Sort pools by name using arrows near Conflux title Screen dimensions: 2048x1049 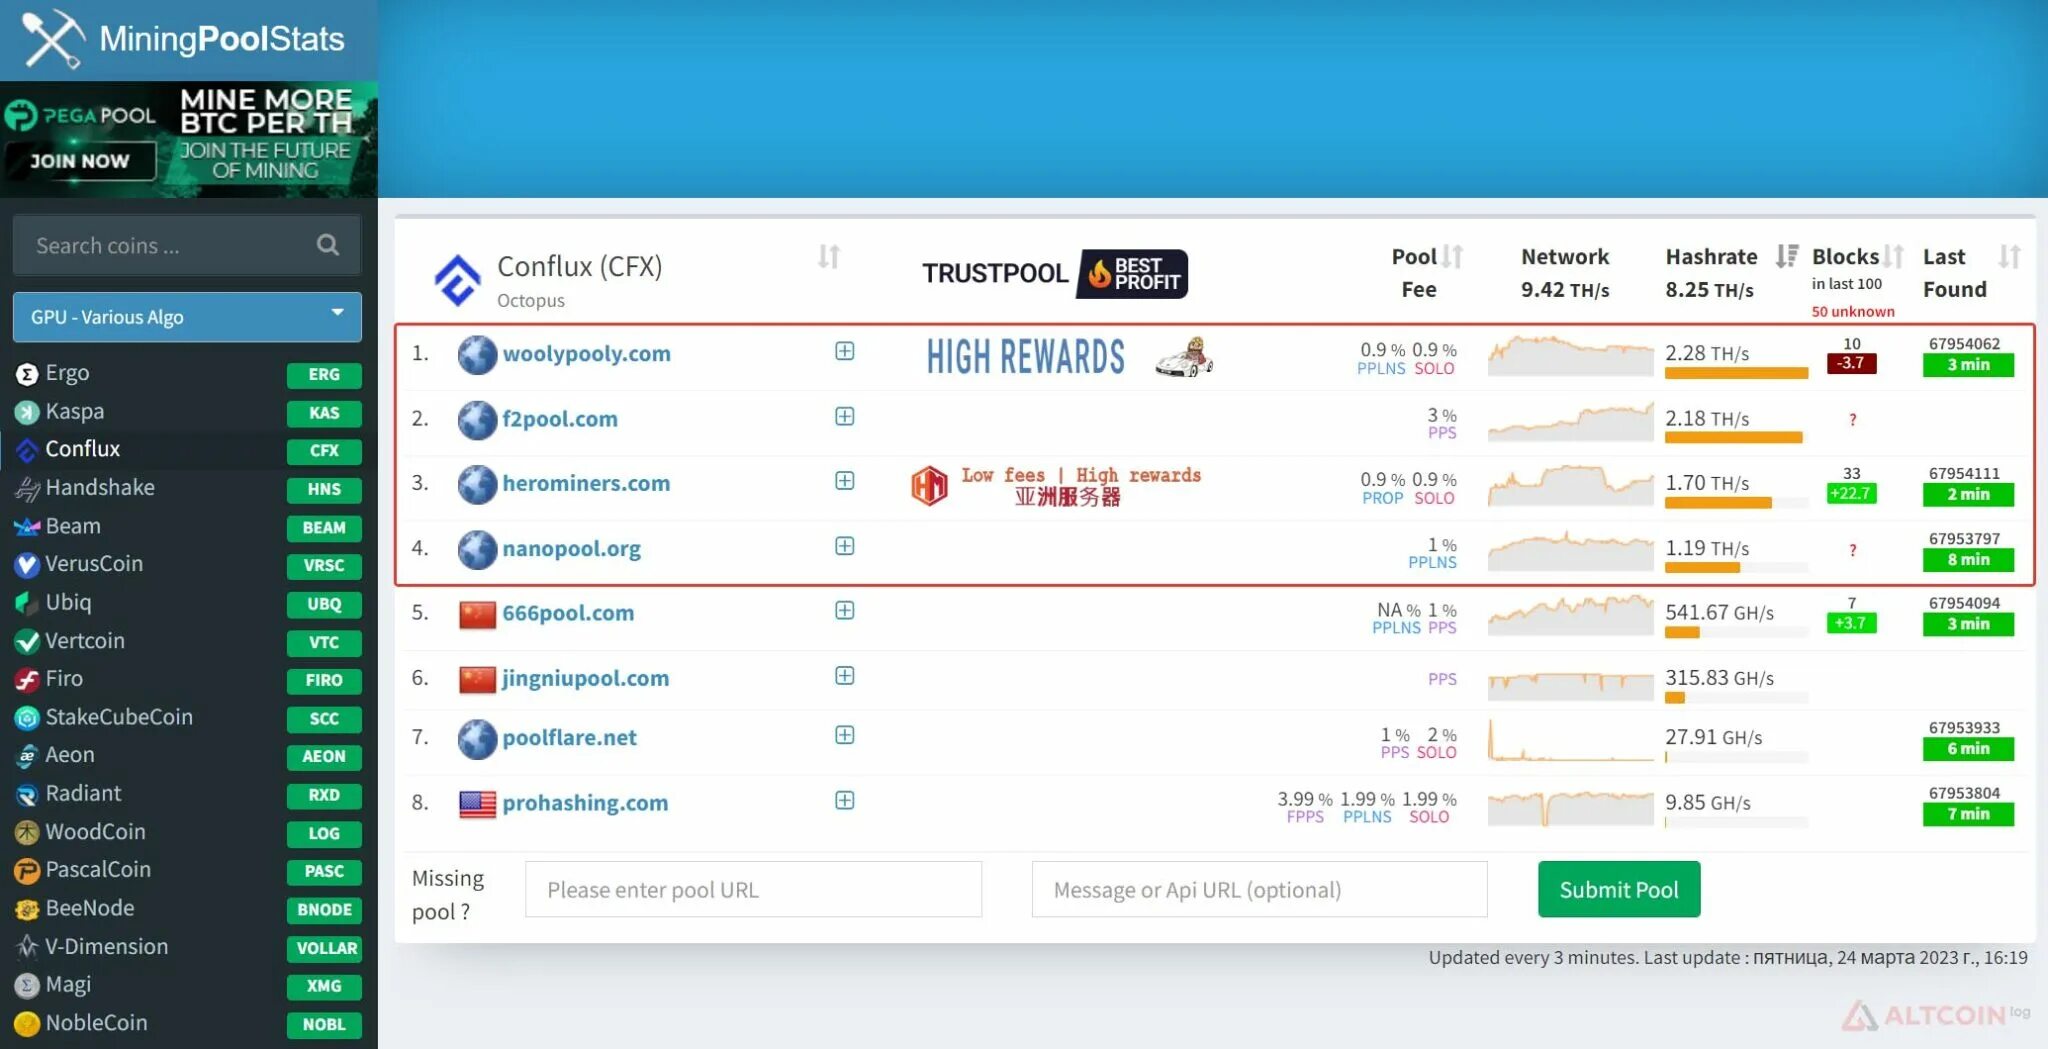tap(829, 257)
